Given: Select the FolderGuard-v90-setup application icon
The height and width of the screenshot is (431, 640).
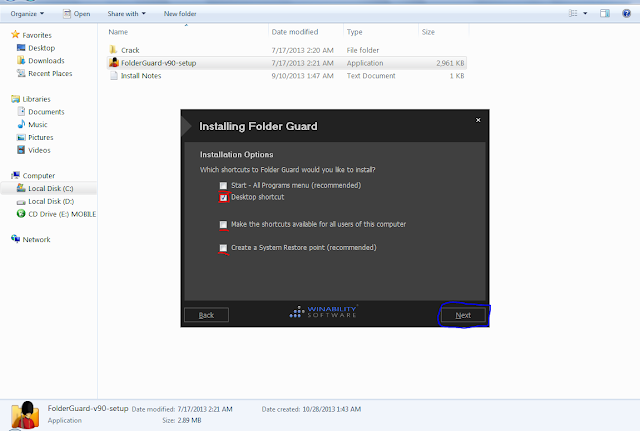Looking at the screenshot, I should (114, 62).
